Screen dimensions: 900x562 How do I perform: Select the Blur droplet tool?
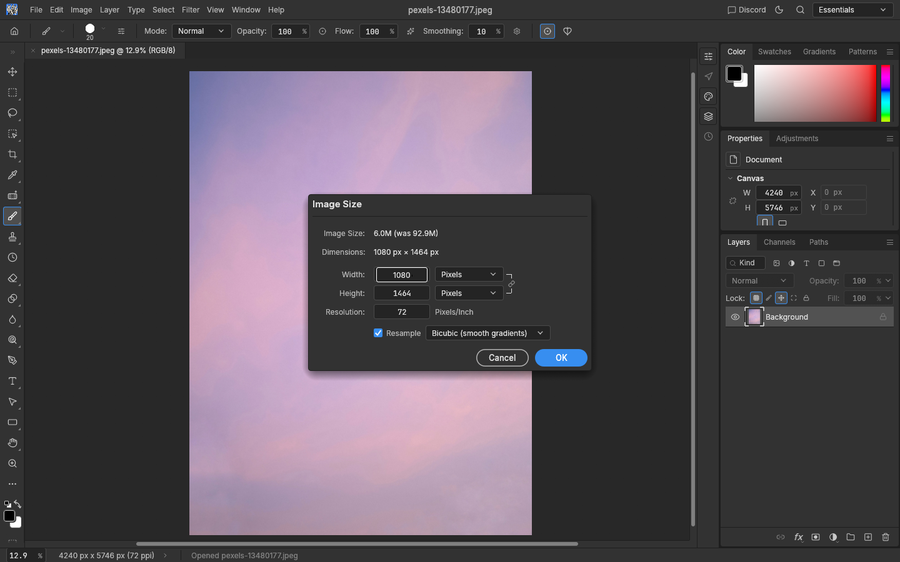(x=12, y=320)
